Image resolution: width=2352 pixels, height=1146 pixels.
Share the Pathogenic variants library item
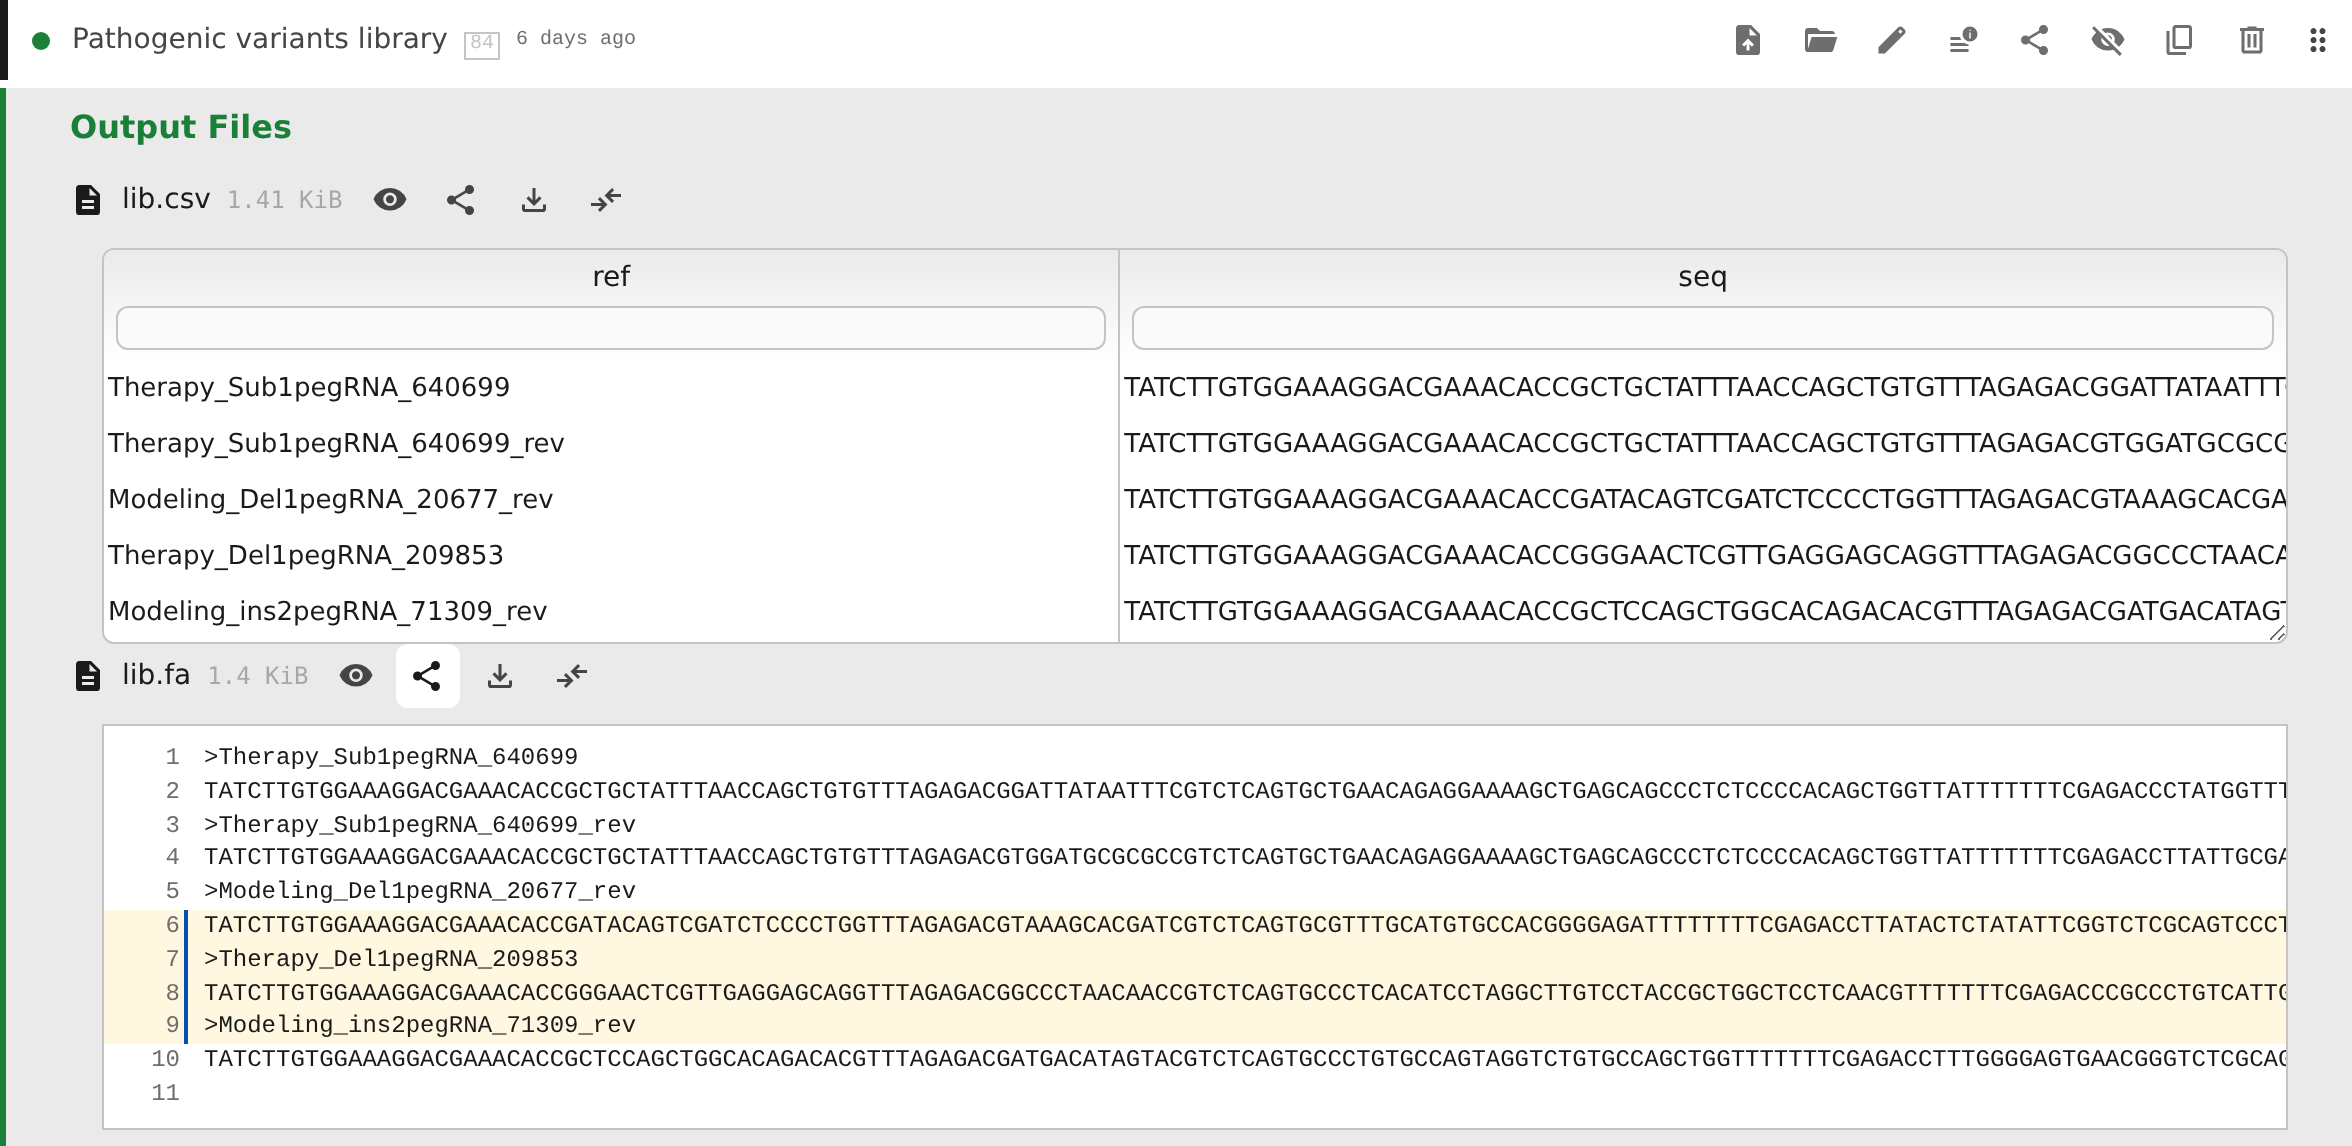point(2034,40)
